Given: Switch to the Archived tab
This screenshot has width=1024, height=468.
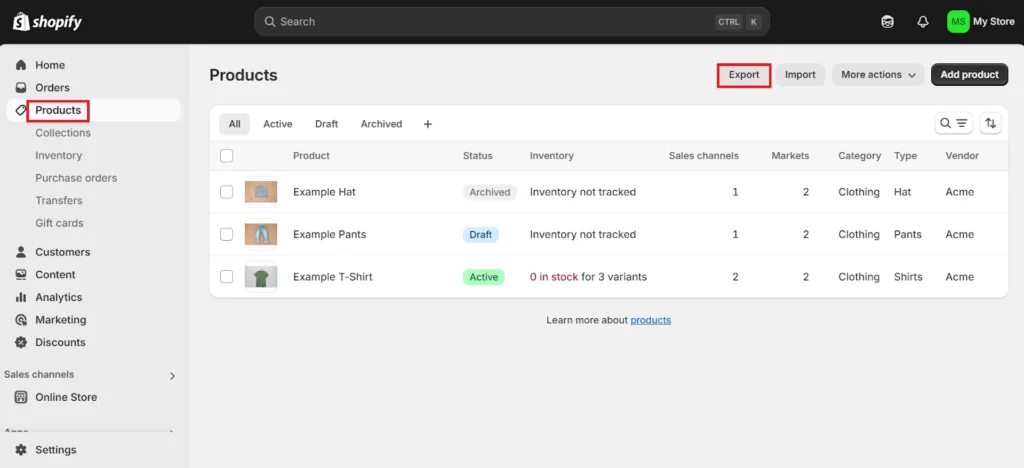Looking at the screenshot, I should (381, 124).
